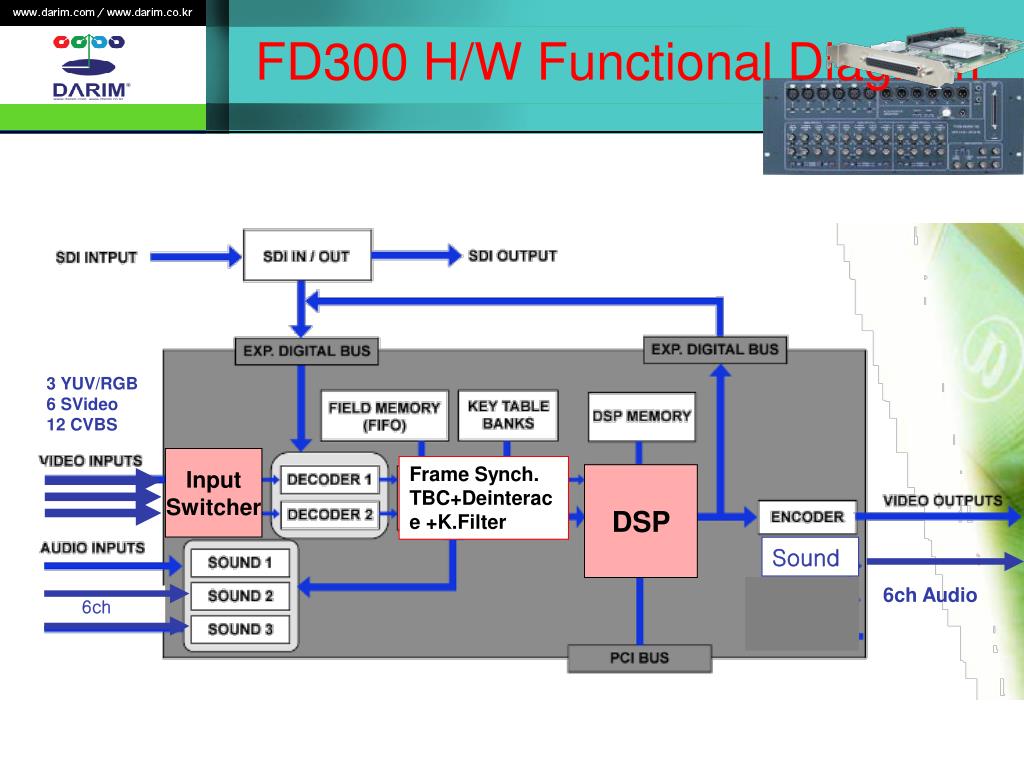The width and height of the screenshot is (1024, 768).
Task: Click the arrow from DSP to ENCODER
Action: [727, 517]
